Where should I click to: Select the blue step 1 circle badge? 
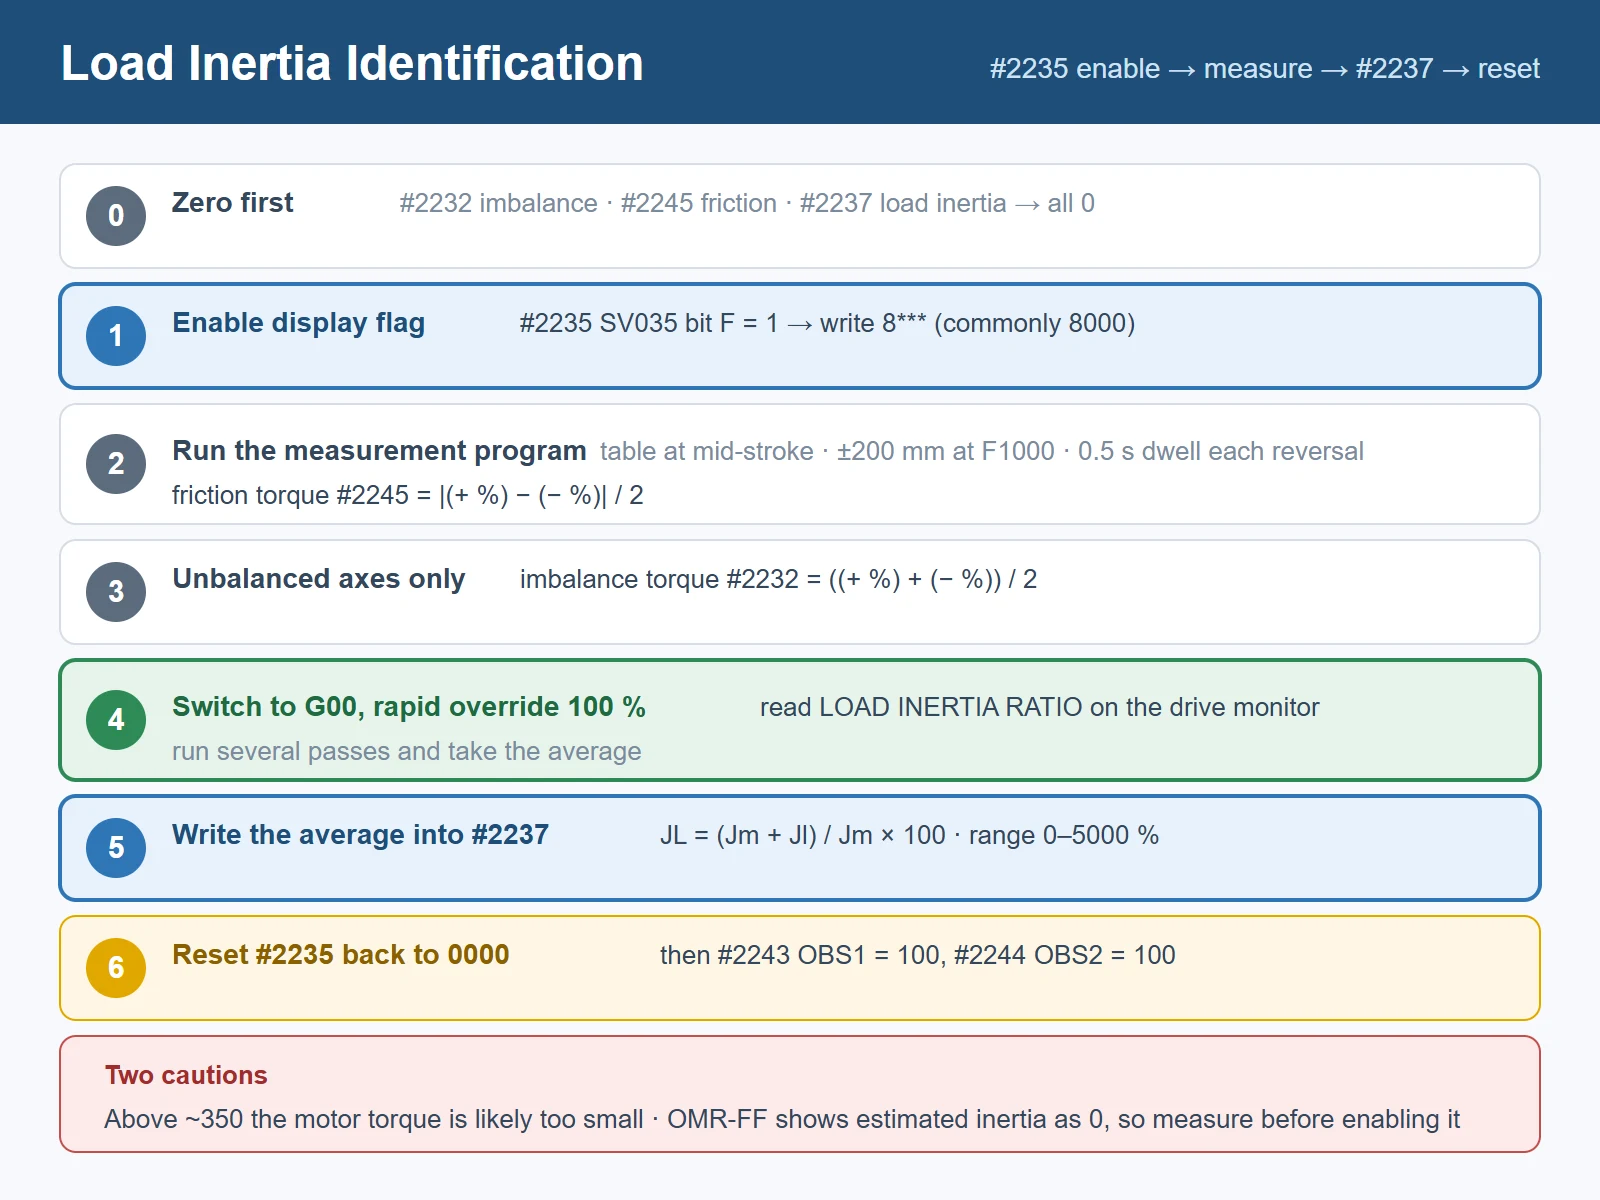[x=116, y=336]
